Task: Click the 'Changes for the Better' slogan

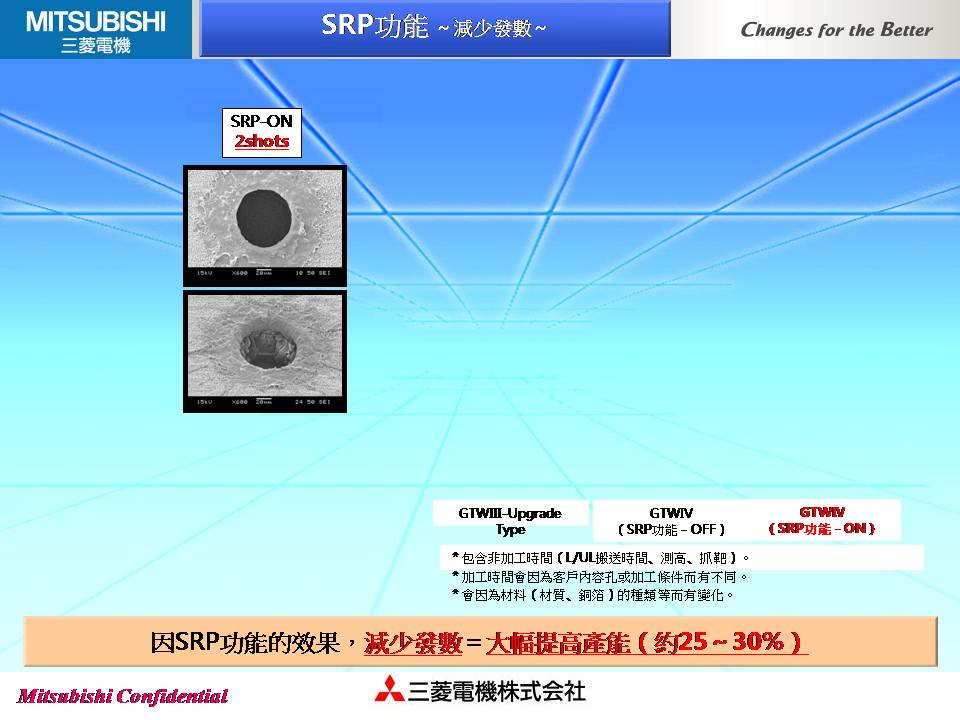Action: pyautogui.click(x=836, y=30)
